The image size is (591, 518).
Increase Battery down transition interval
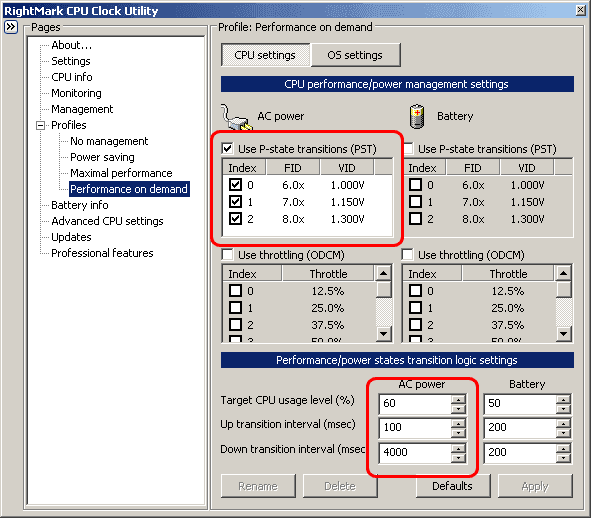tap(563, 448)
